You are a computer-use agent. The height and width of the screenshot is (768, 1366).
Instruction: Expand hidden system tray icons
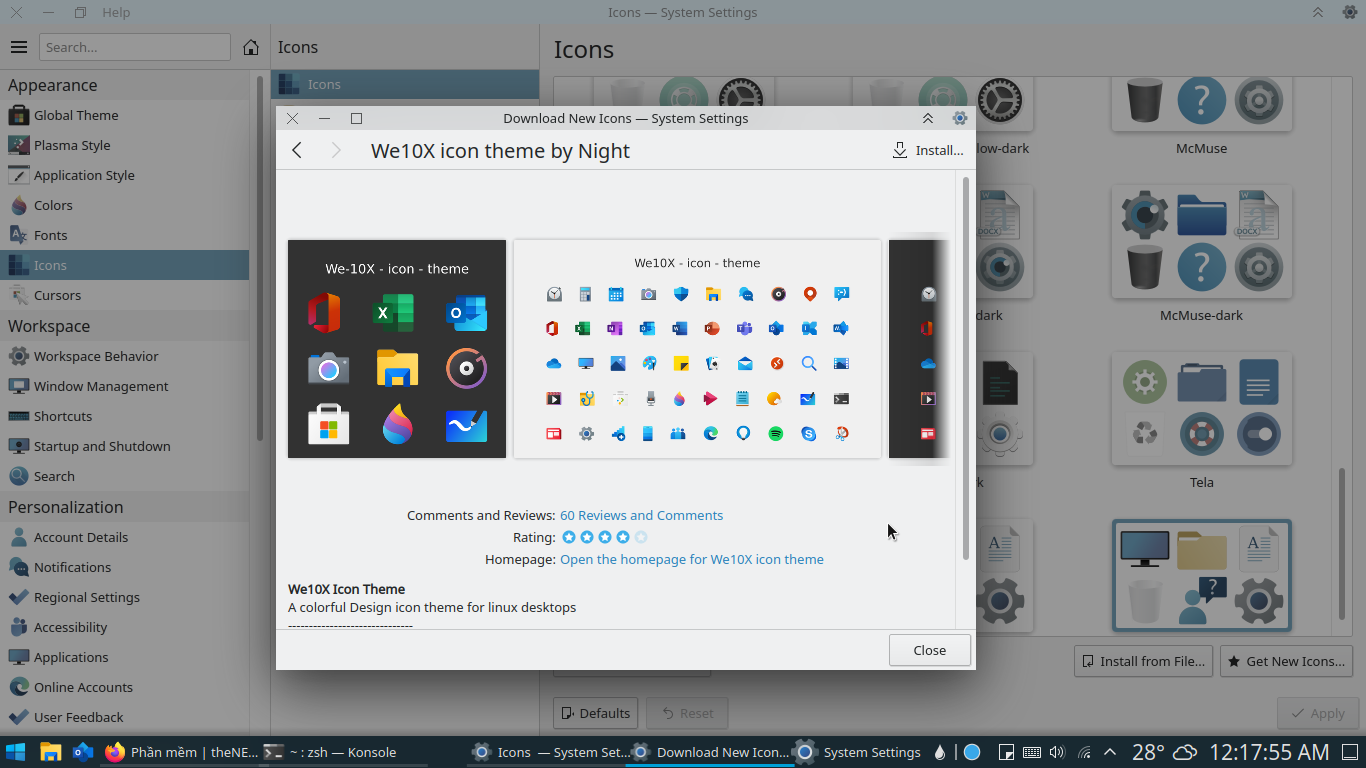point(1110,752)
